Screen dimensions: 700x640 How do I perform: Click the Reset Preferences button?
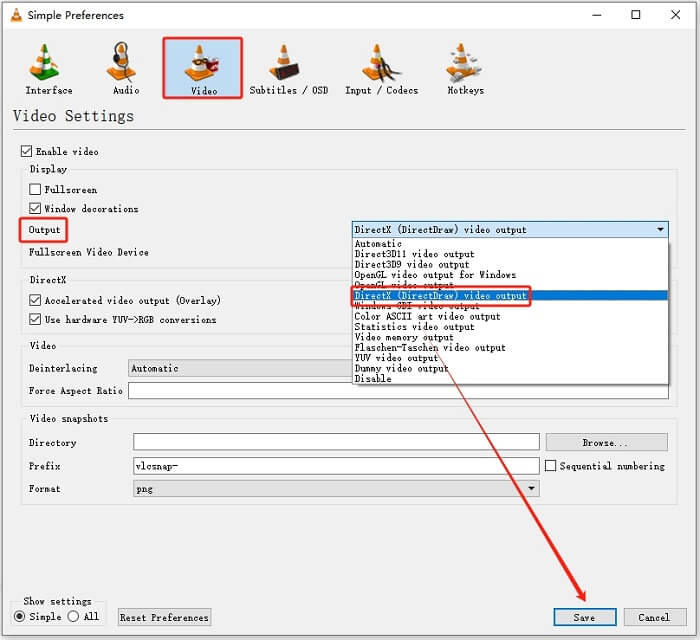point(164,617)
